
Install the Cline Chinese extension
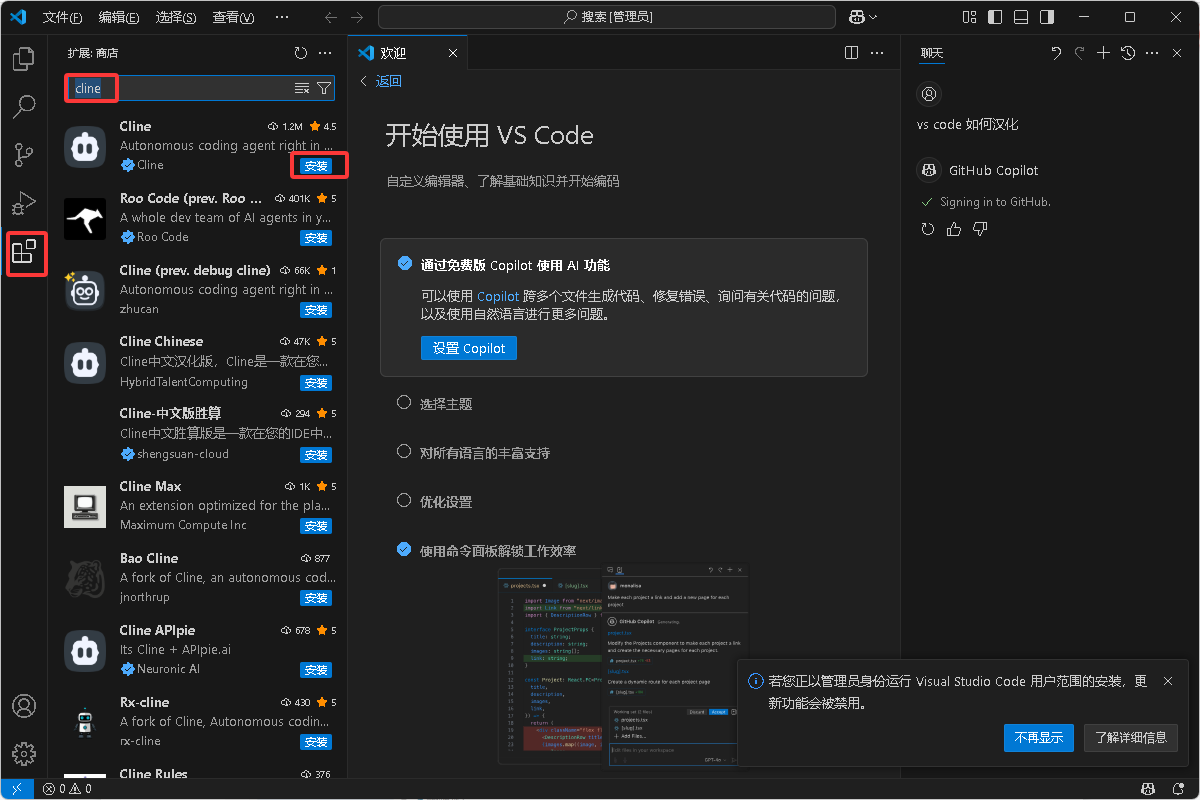click(x=316, y=383)
